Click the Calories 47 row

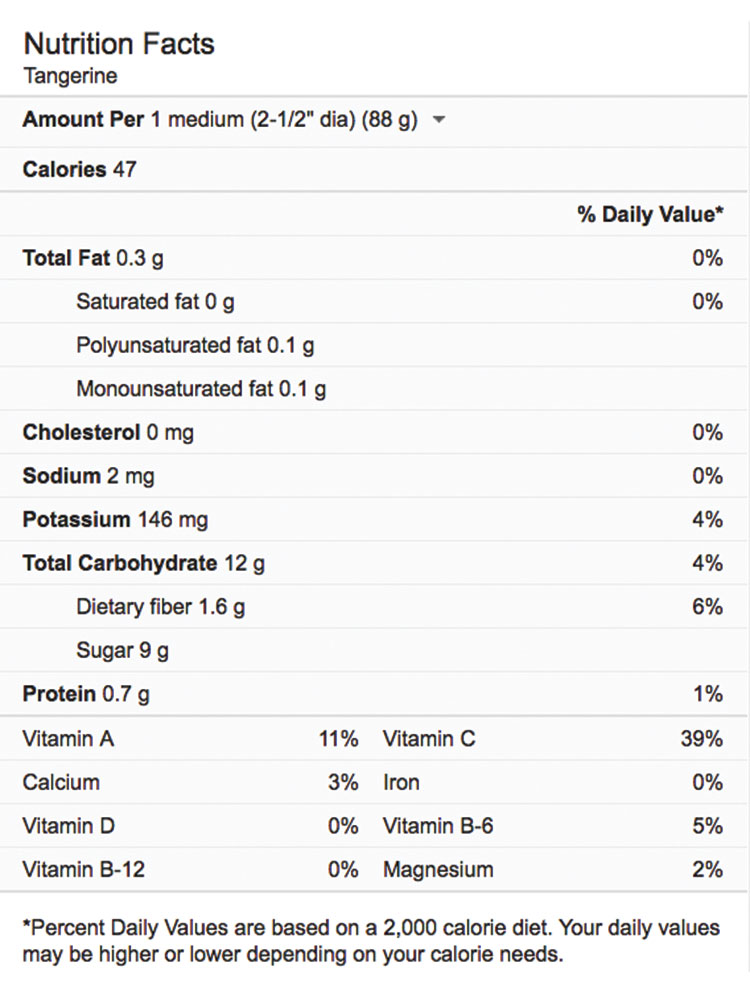pyautogui.click(x=80, y=169)
